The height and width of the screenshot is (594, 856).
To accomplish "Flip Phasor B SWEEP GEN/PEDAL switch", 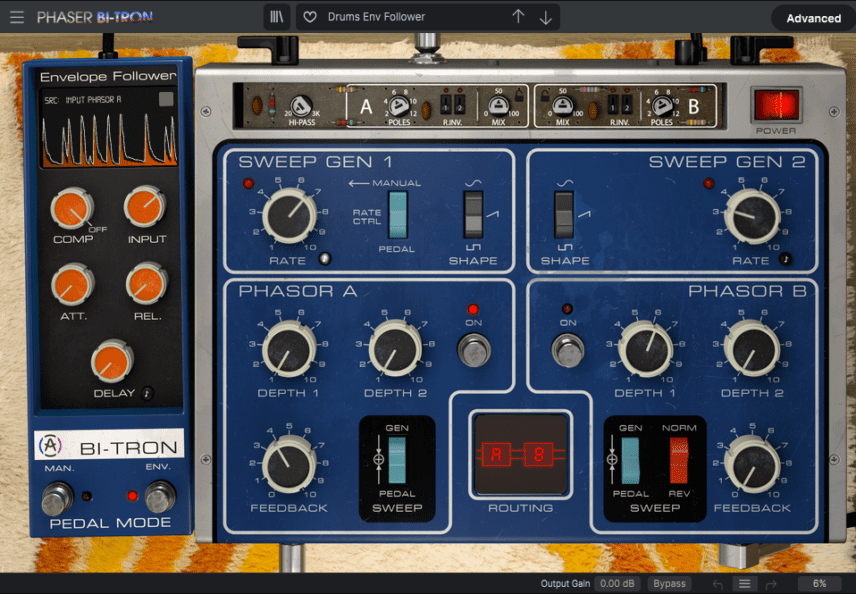I will point(631,460).
